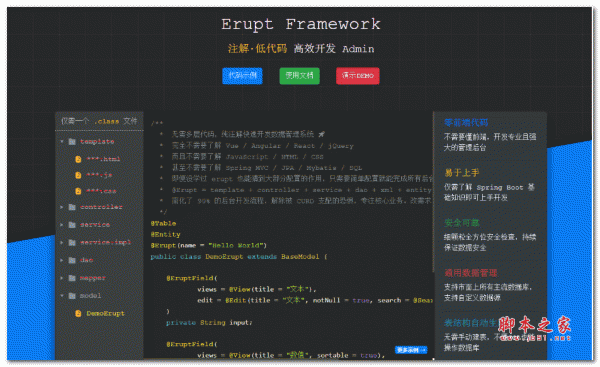This screenshot has width=600, height=367.
Task: Click the ***.js file icon
Action: (78, 175)
